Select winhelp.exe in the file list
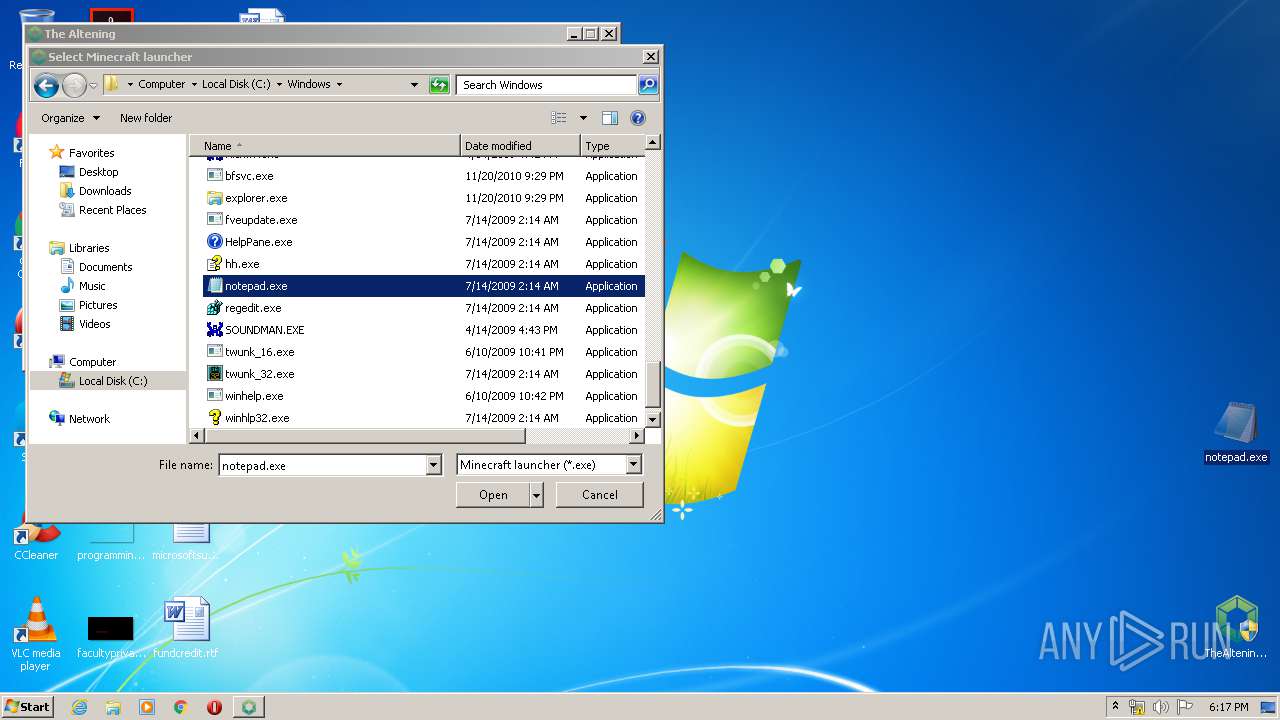The width and height of the screenshot is (1280, 720). click(254, 396)
